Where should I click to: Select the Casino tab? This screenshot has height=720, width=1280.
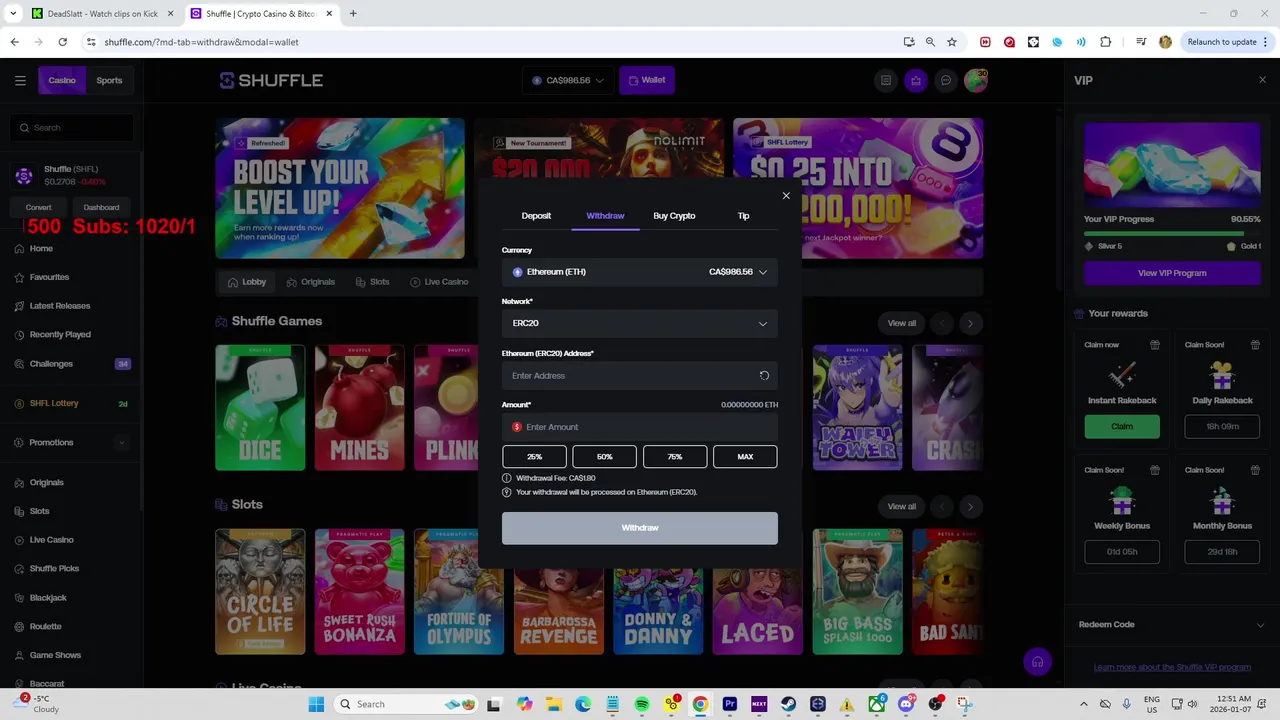62,80
